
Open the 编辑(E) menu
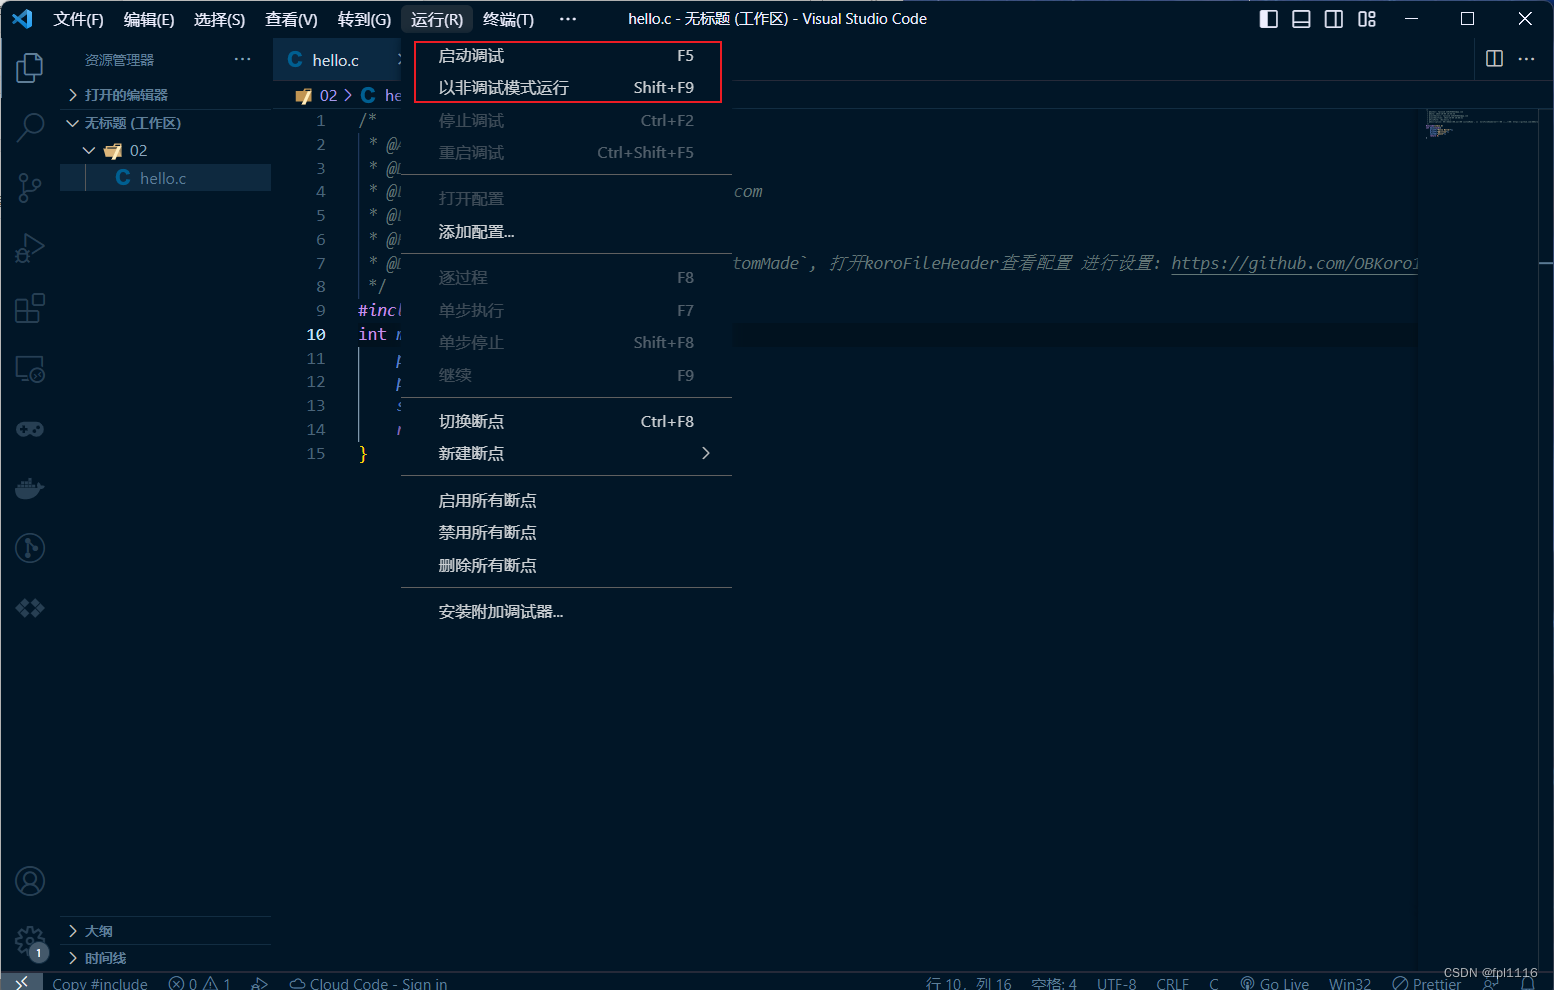149,19
